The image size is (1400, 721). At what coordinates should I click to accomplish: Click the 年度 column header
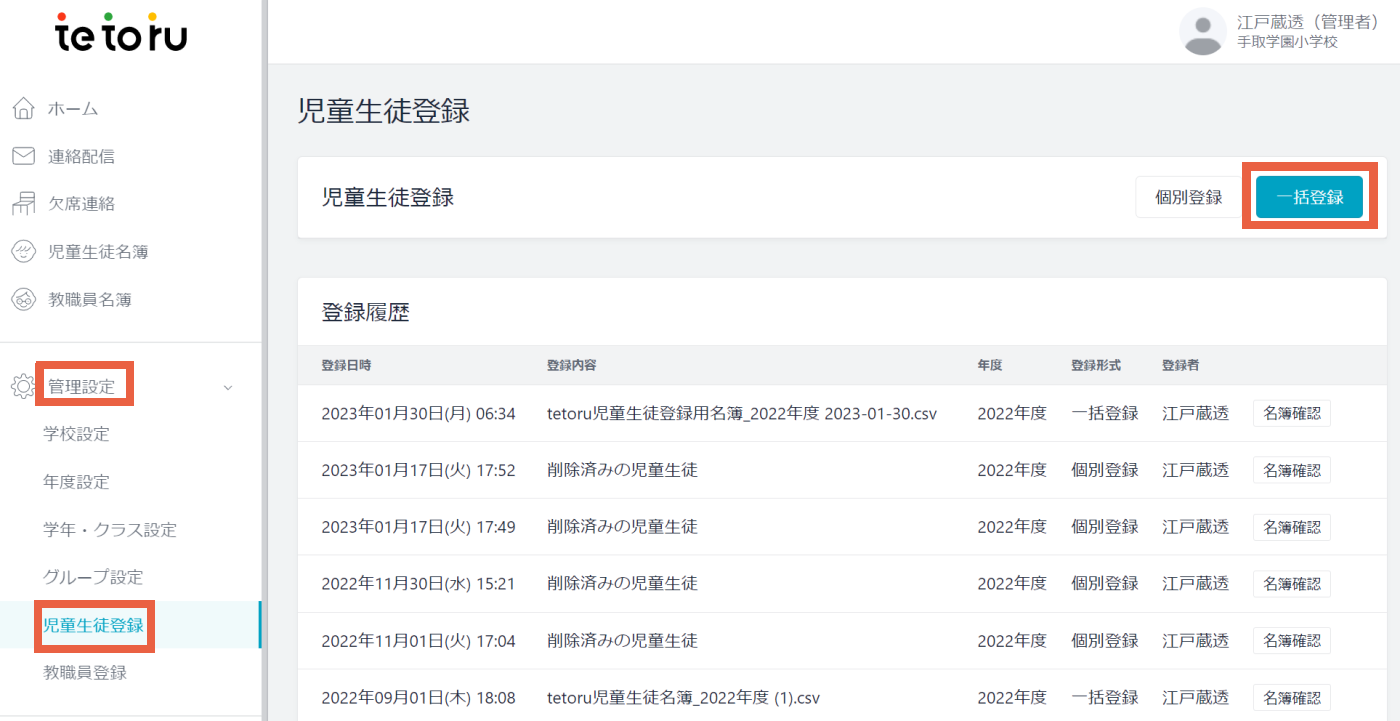point(990,365)
